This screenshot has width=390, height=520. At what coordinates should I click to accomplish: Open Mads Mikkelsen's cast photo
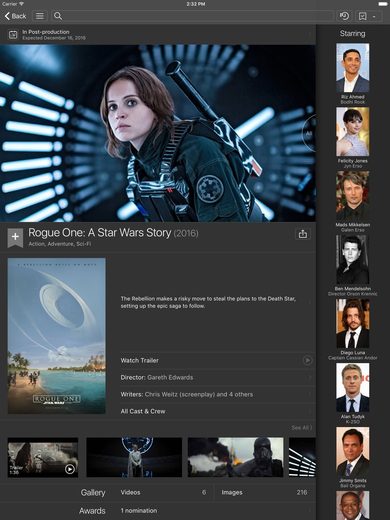pos(353,196)
